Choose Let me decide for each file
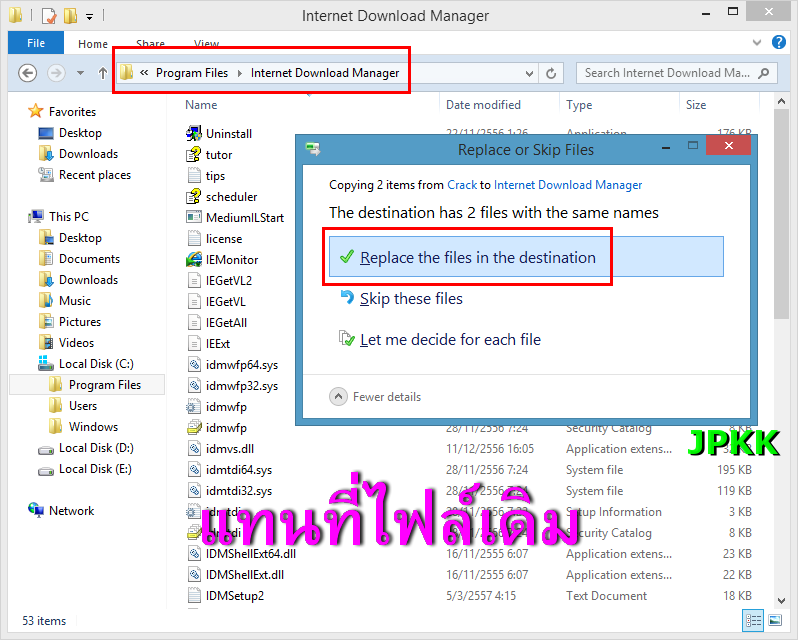The height and width of the screenshot is (640, 798). coord(440,340)
